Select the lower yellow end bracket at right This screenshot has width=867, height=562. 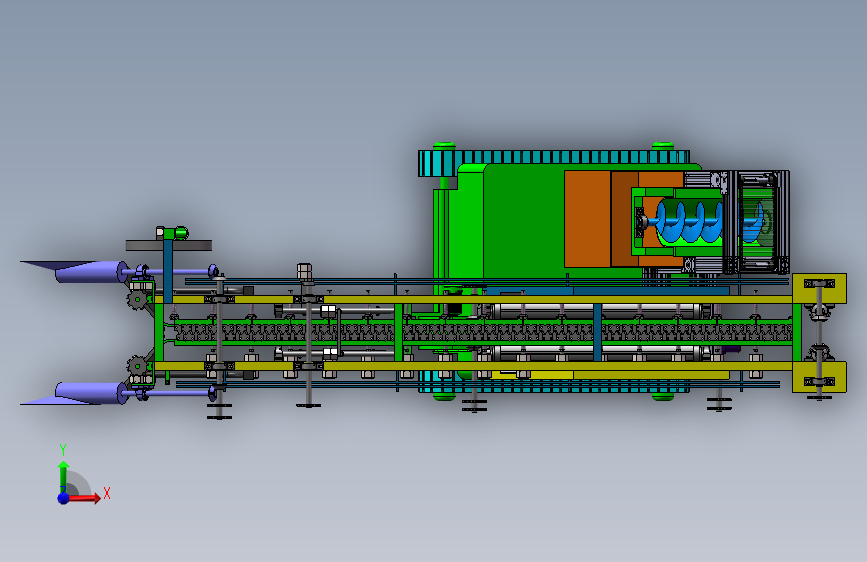(819, 377)
